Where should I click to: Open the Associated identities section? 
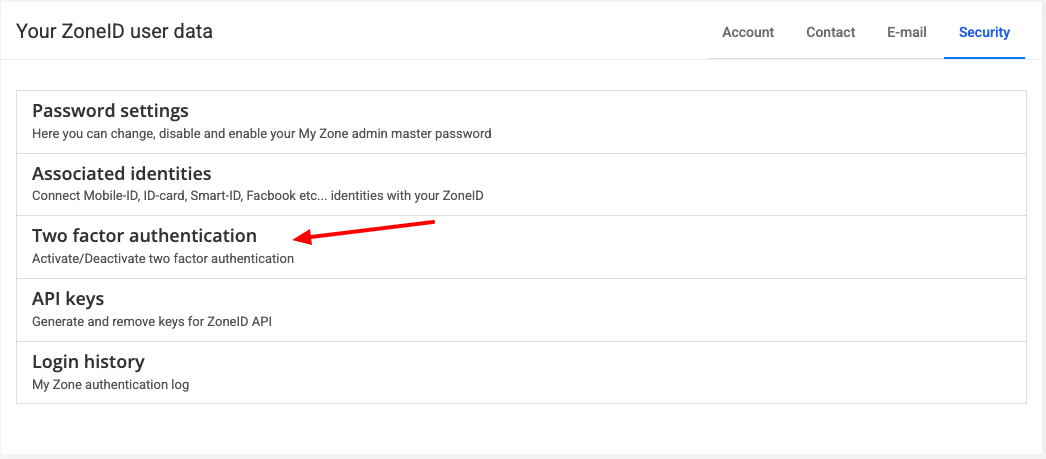(121, 173)
